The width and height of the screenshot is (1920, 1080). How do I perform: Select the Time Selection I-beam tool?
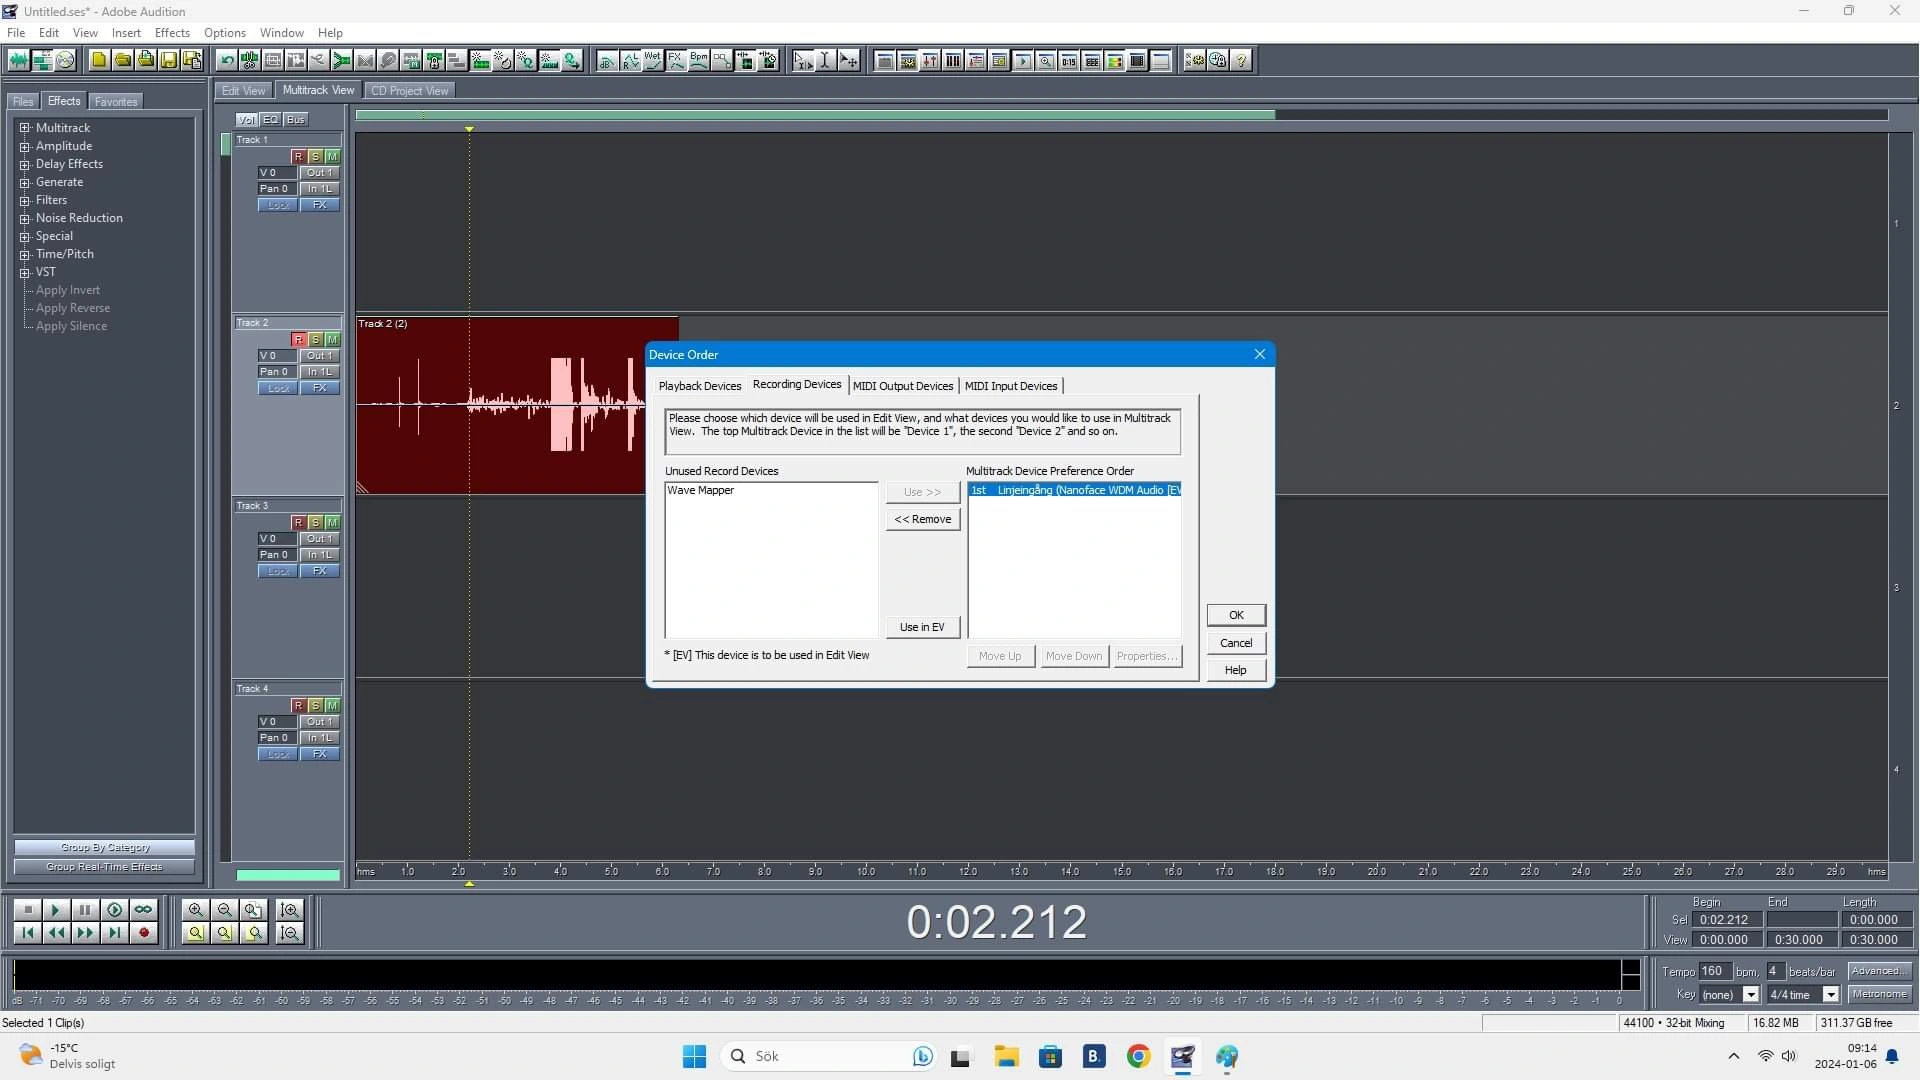click(x=825, y=61)
